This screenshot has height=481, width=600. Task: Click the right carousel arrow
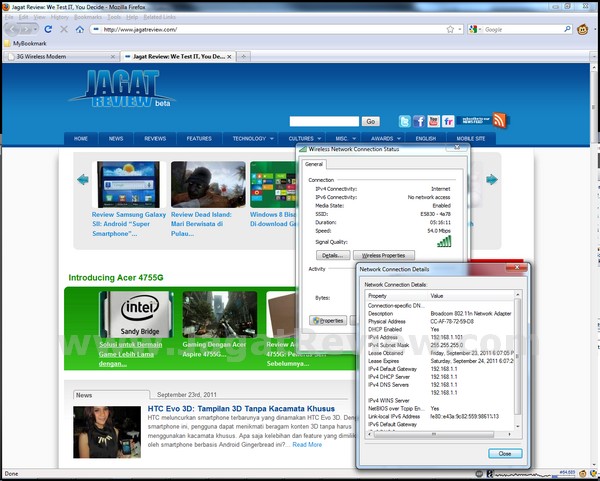pos(492,180)
